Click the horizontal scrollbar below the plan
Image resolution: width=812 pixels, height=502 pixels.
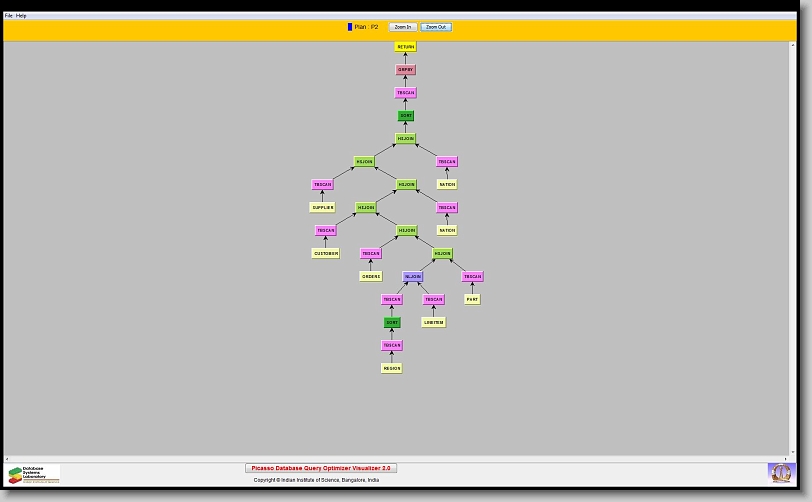(400, 459)
